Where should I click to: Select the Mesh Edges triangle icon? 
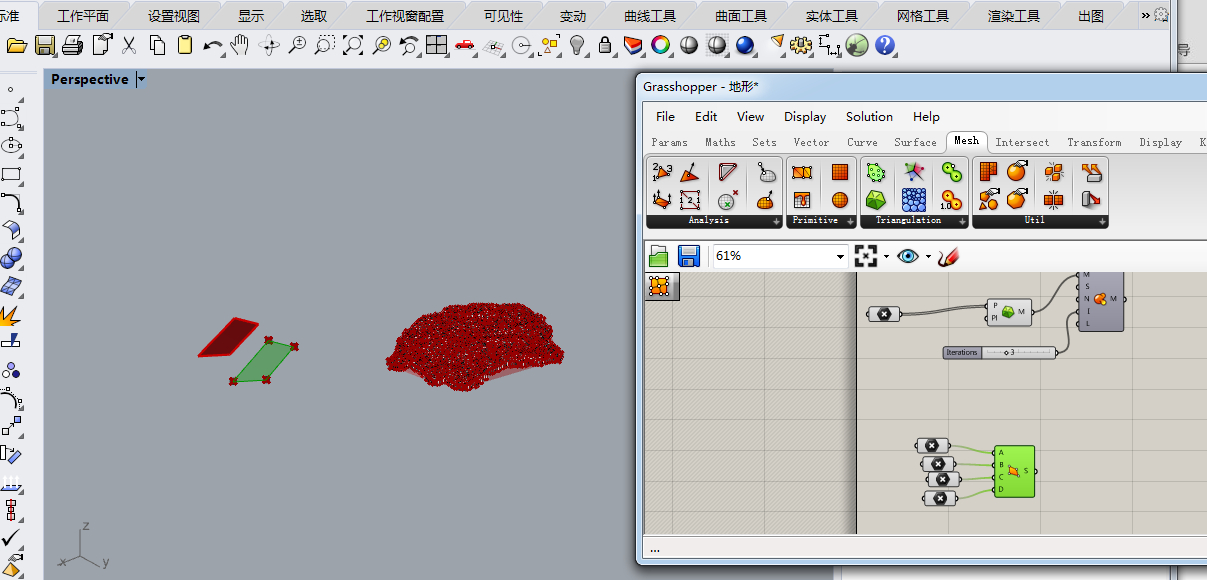click(728, 172)
